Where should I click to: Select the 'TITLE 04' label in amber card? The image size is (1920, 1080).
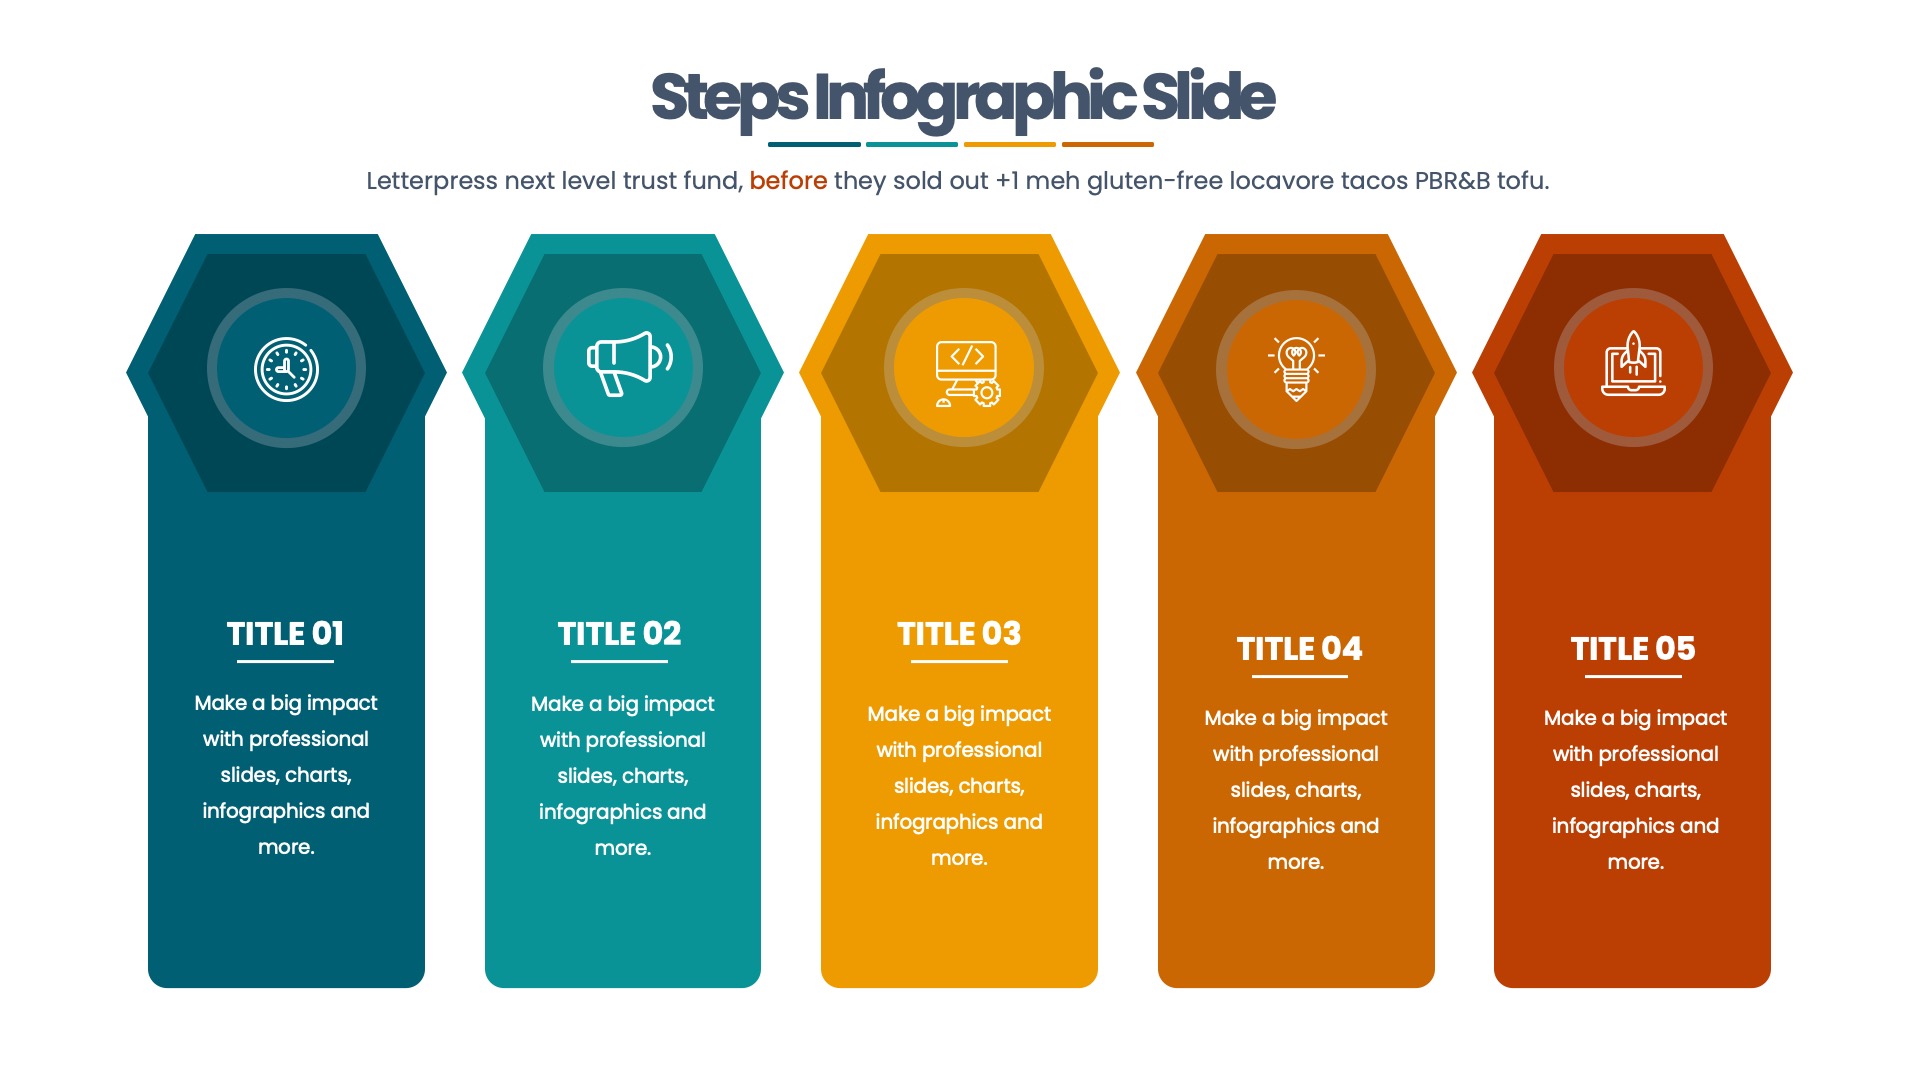(1296, 642)
